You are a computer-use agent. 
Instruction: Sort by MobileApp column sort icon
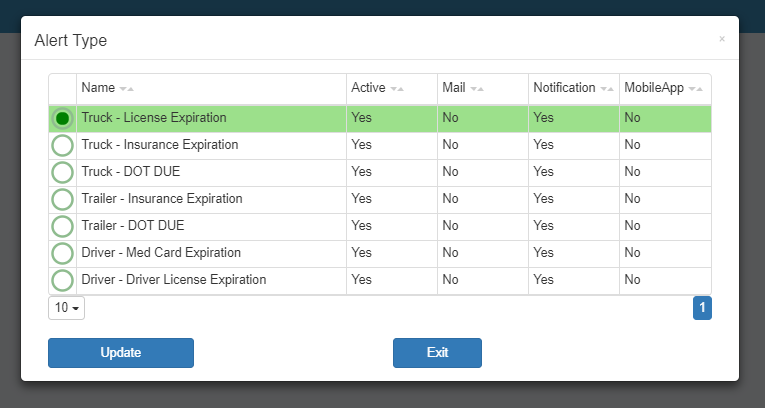click(x=696, y=89)
